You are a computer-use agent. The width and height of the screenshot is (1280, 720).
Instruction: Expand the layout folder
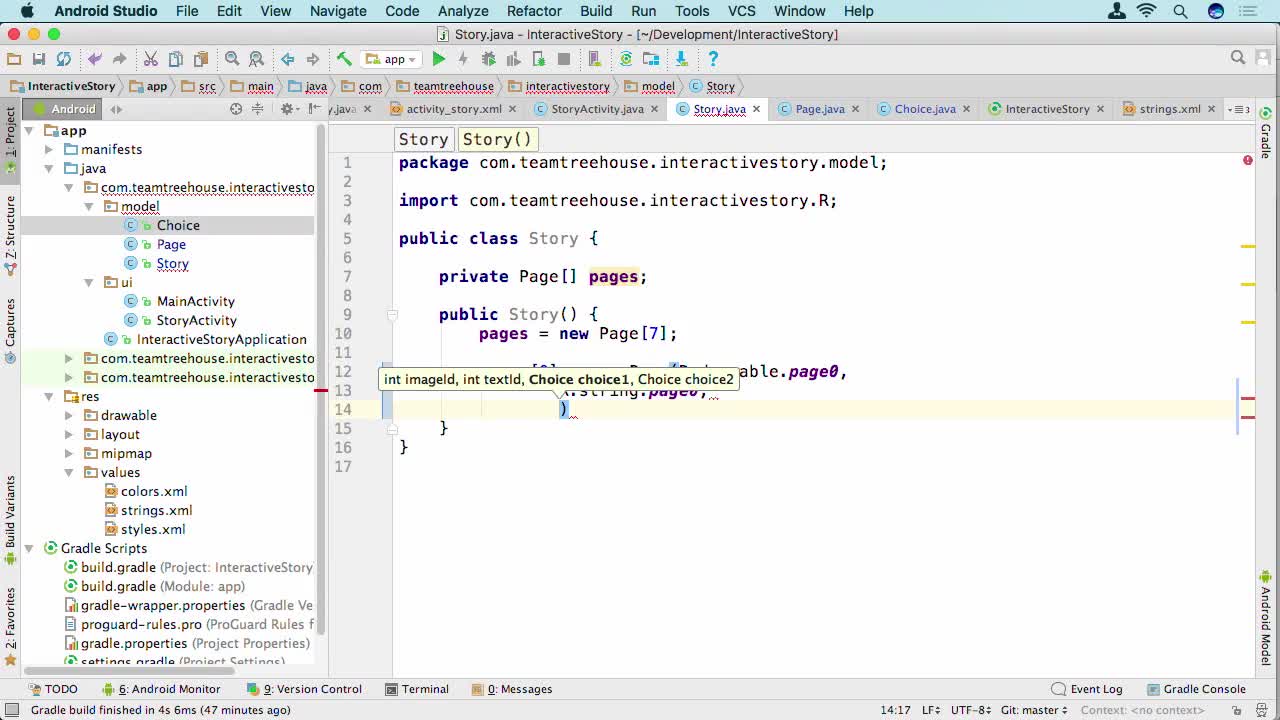click(69, 435)
